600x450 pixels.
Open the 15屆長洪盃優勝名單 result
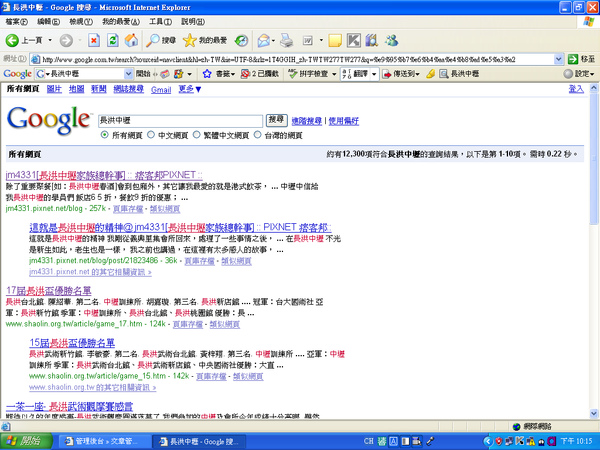(x=72, y=343)
